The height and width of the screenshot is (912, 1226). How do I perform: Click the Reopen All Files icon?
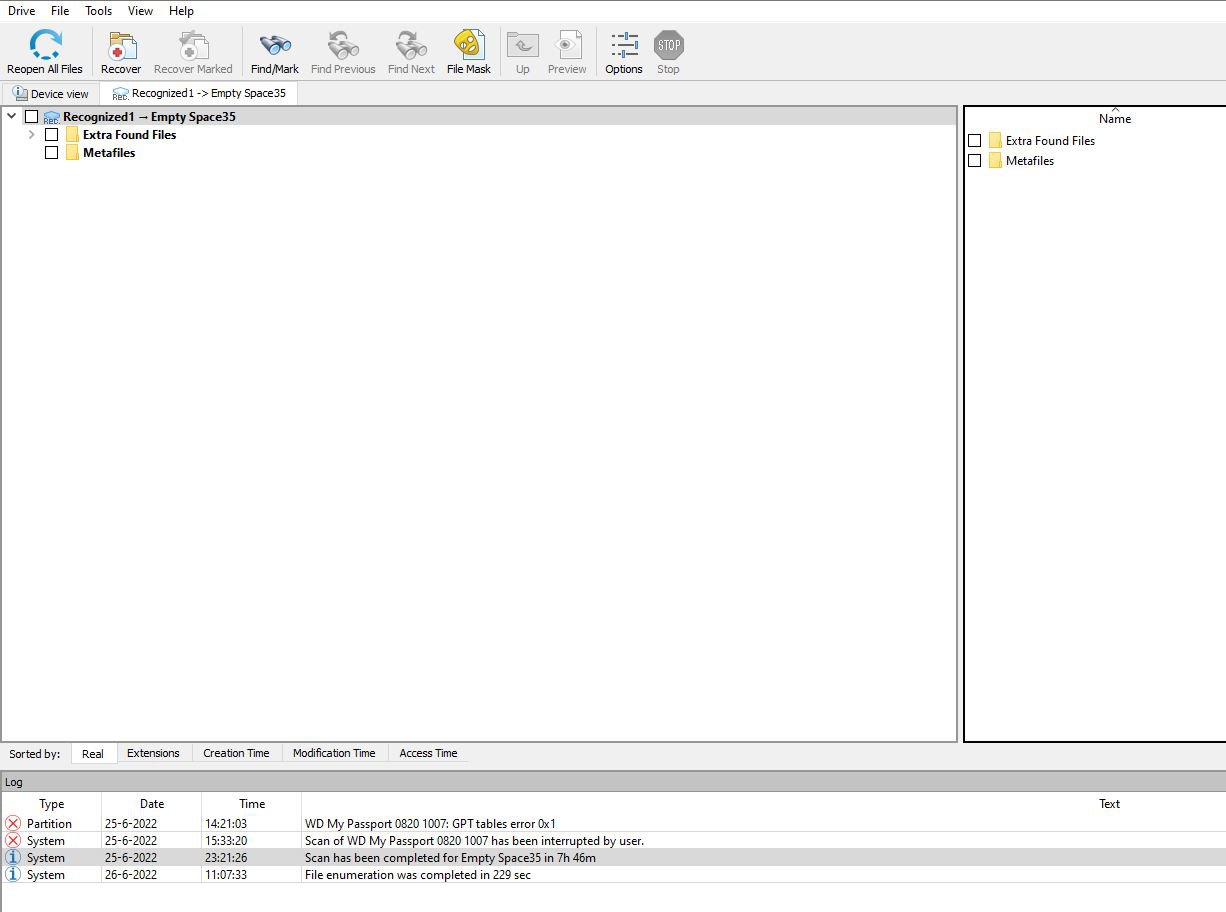(45, 45)
